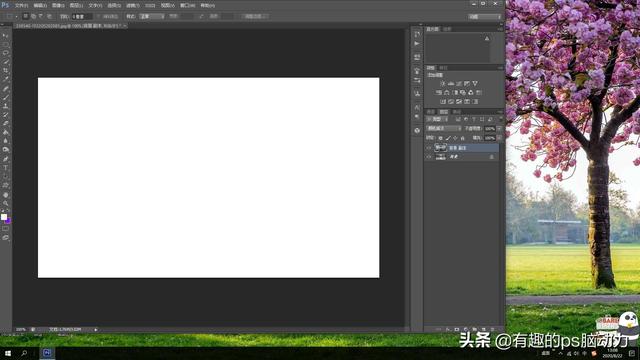Select the Move tool
The image size is (640, 360).
5,36
